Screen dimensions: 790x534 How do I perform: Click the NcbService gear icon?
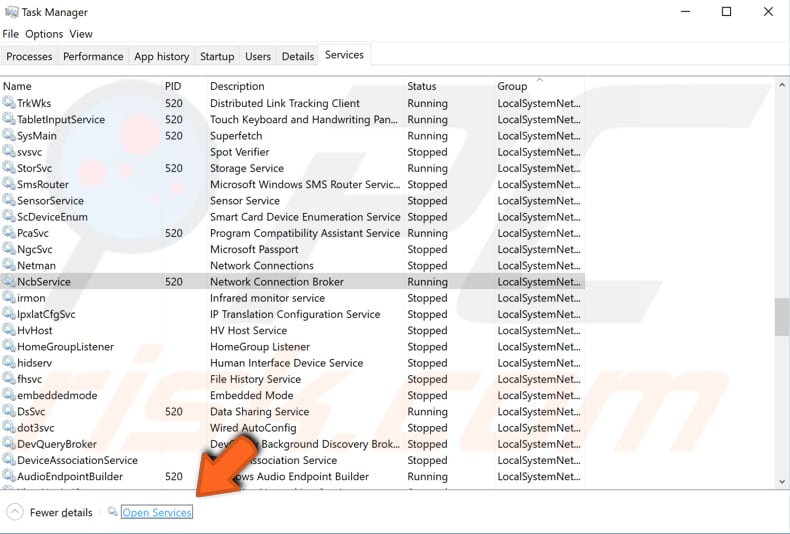click(9, 281)
